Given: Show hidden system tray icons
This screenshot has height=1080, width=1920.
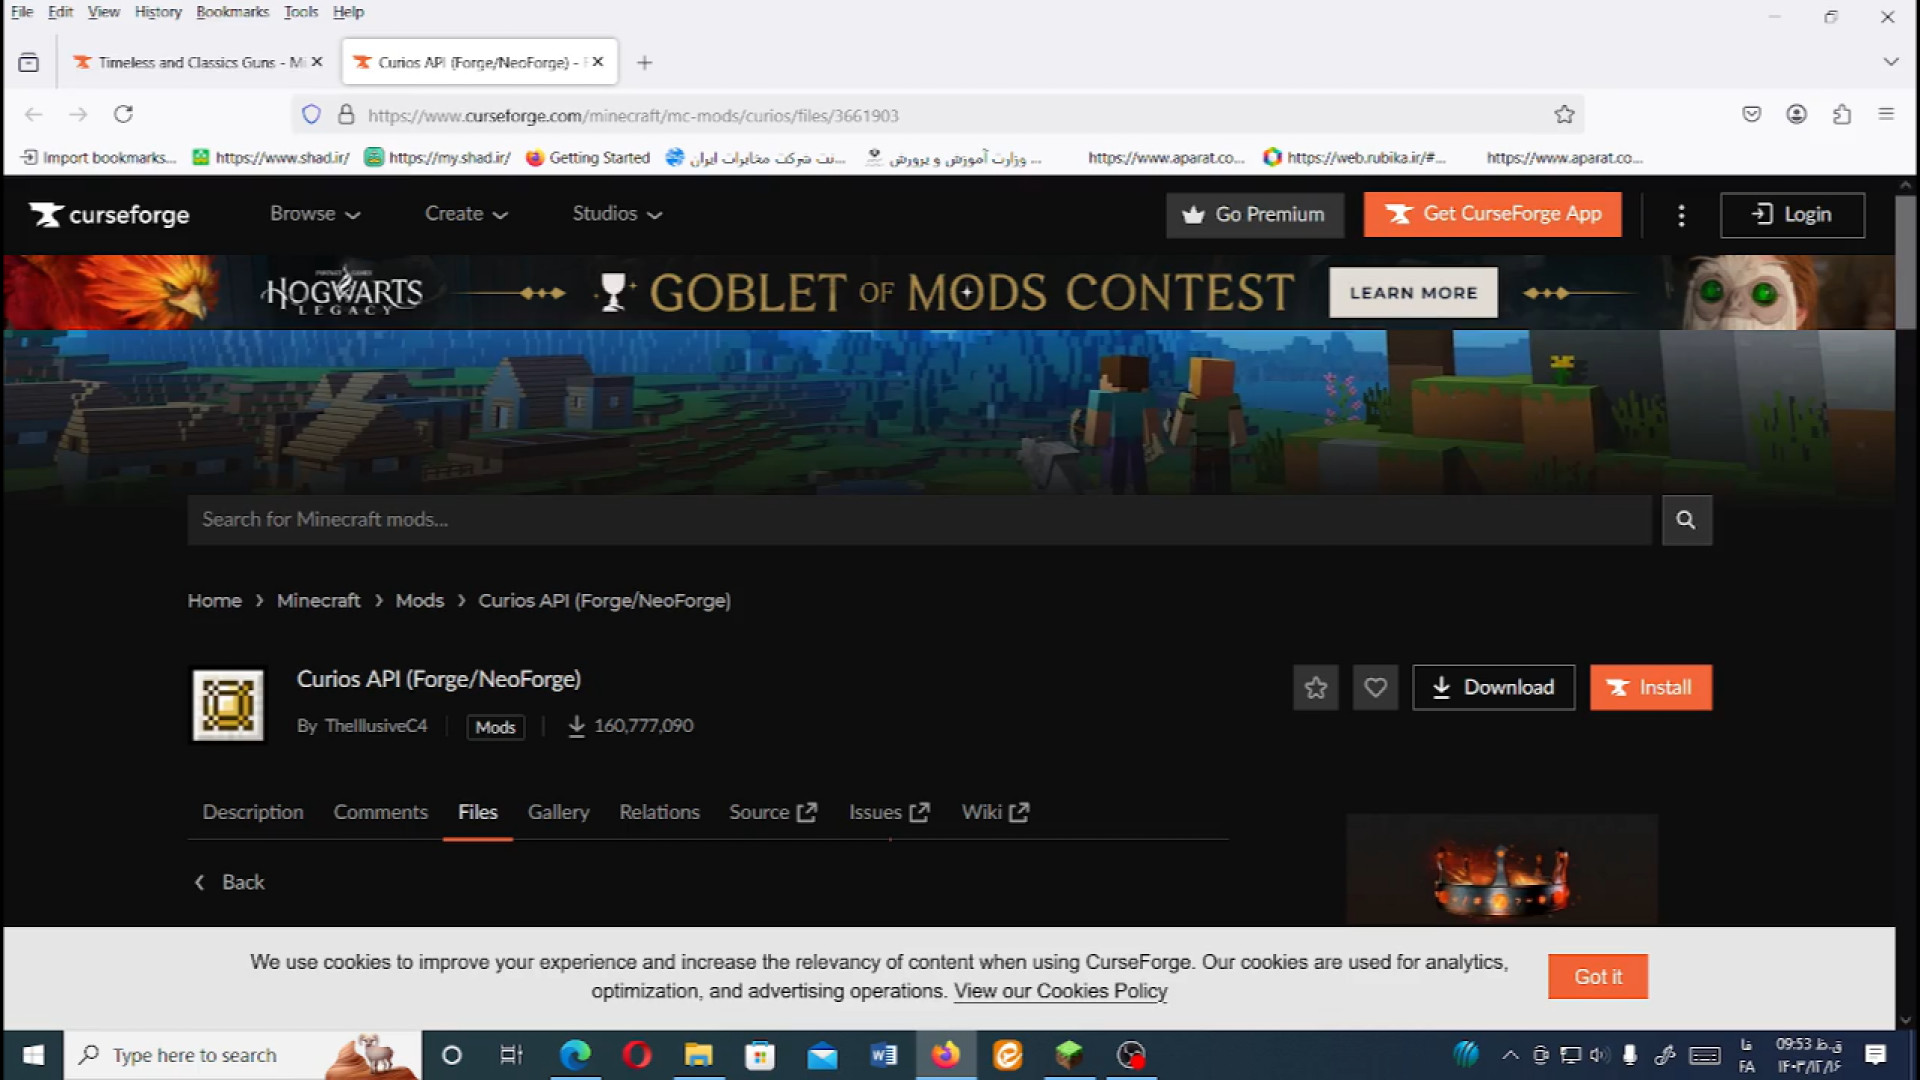Looking at the screenshot, I should point(1510,1055).
